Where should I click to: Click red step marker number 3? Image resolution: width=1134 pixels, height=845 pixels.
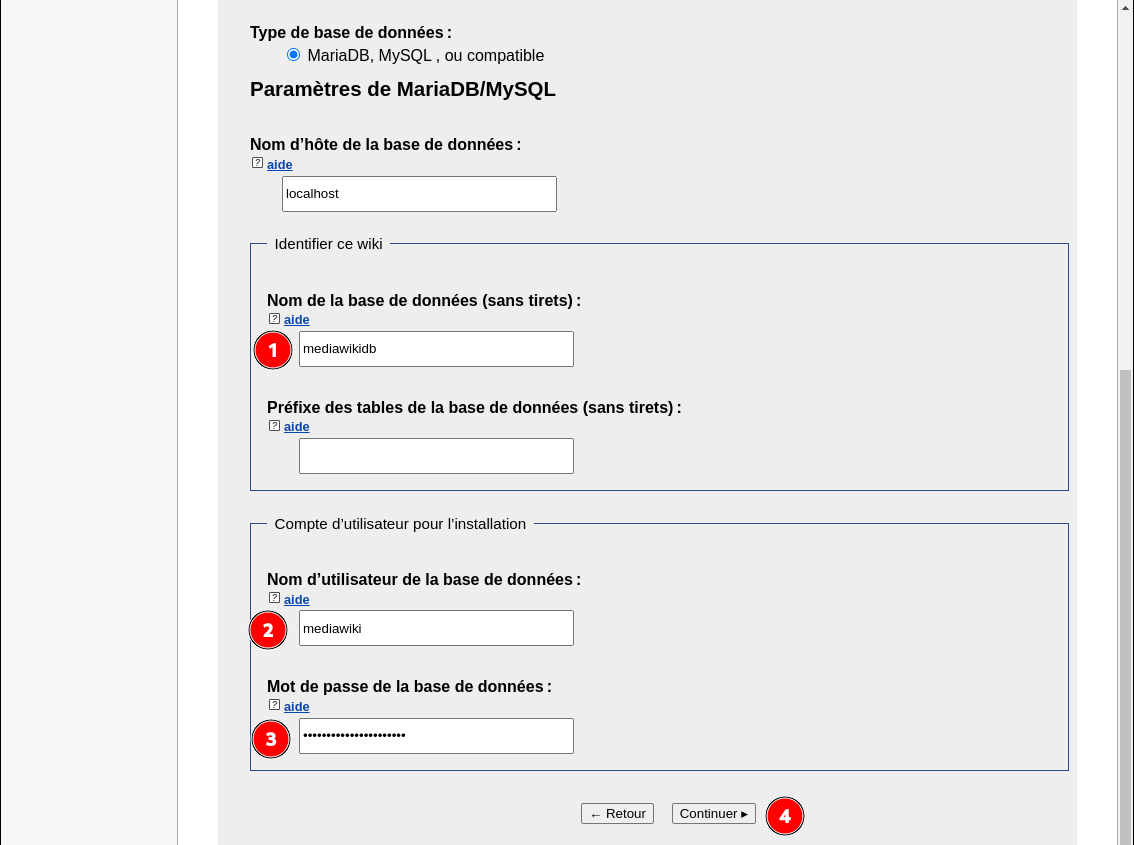271,739
